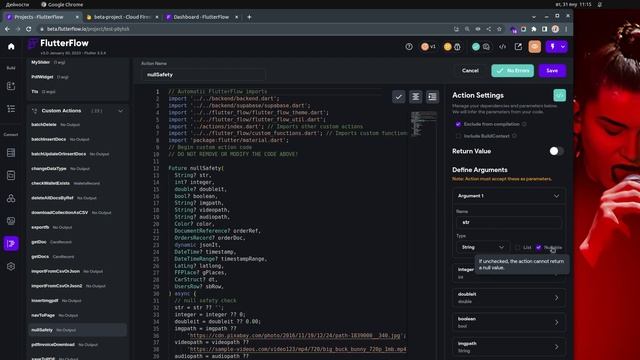Click the format code editor icon

pos(416,97)
